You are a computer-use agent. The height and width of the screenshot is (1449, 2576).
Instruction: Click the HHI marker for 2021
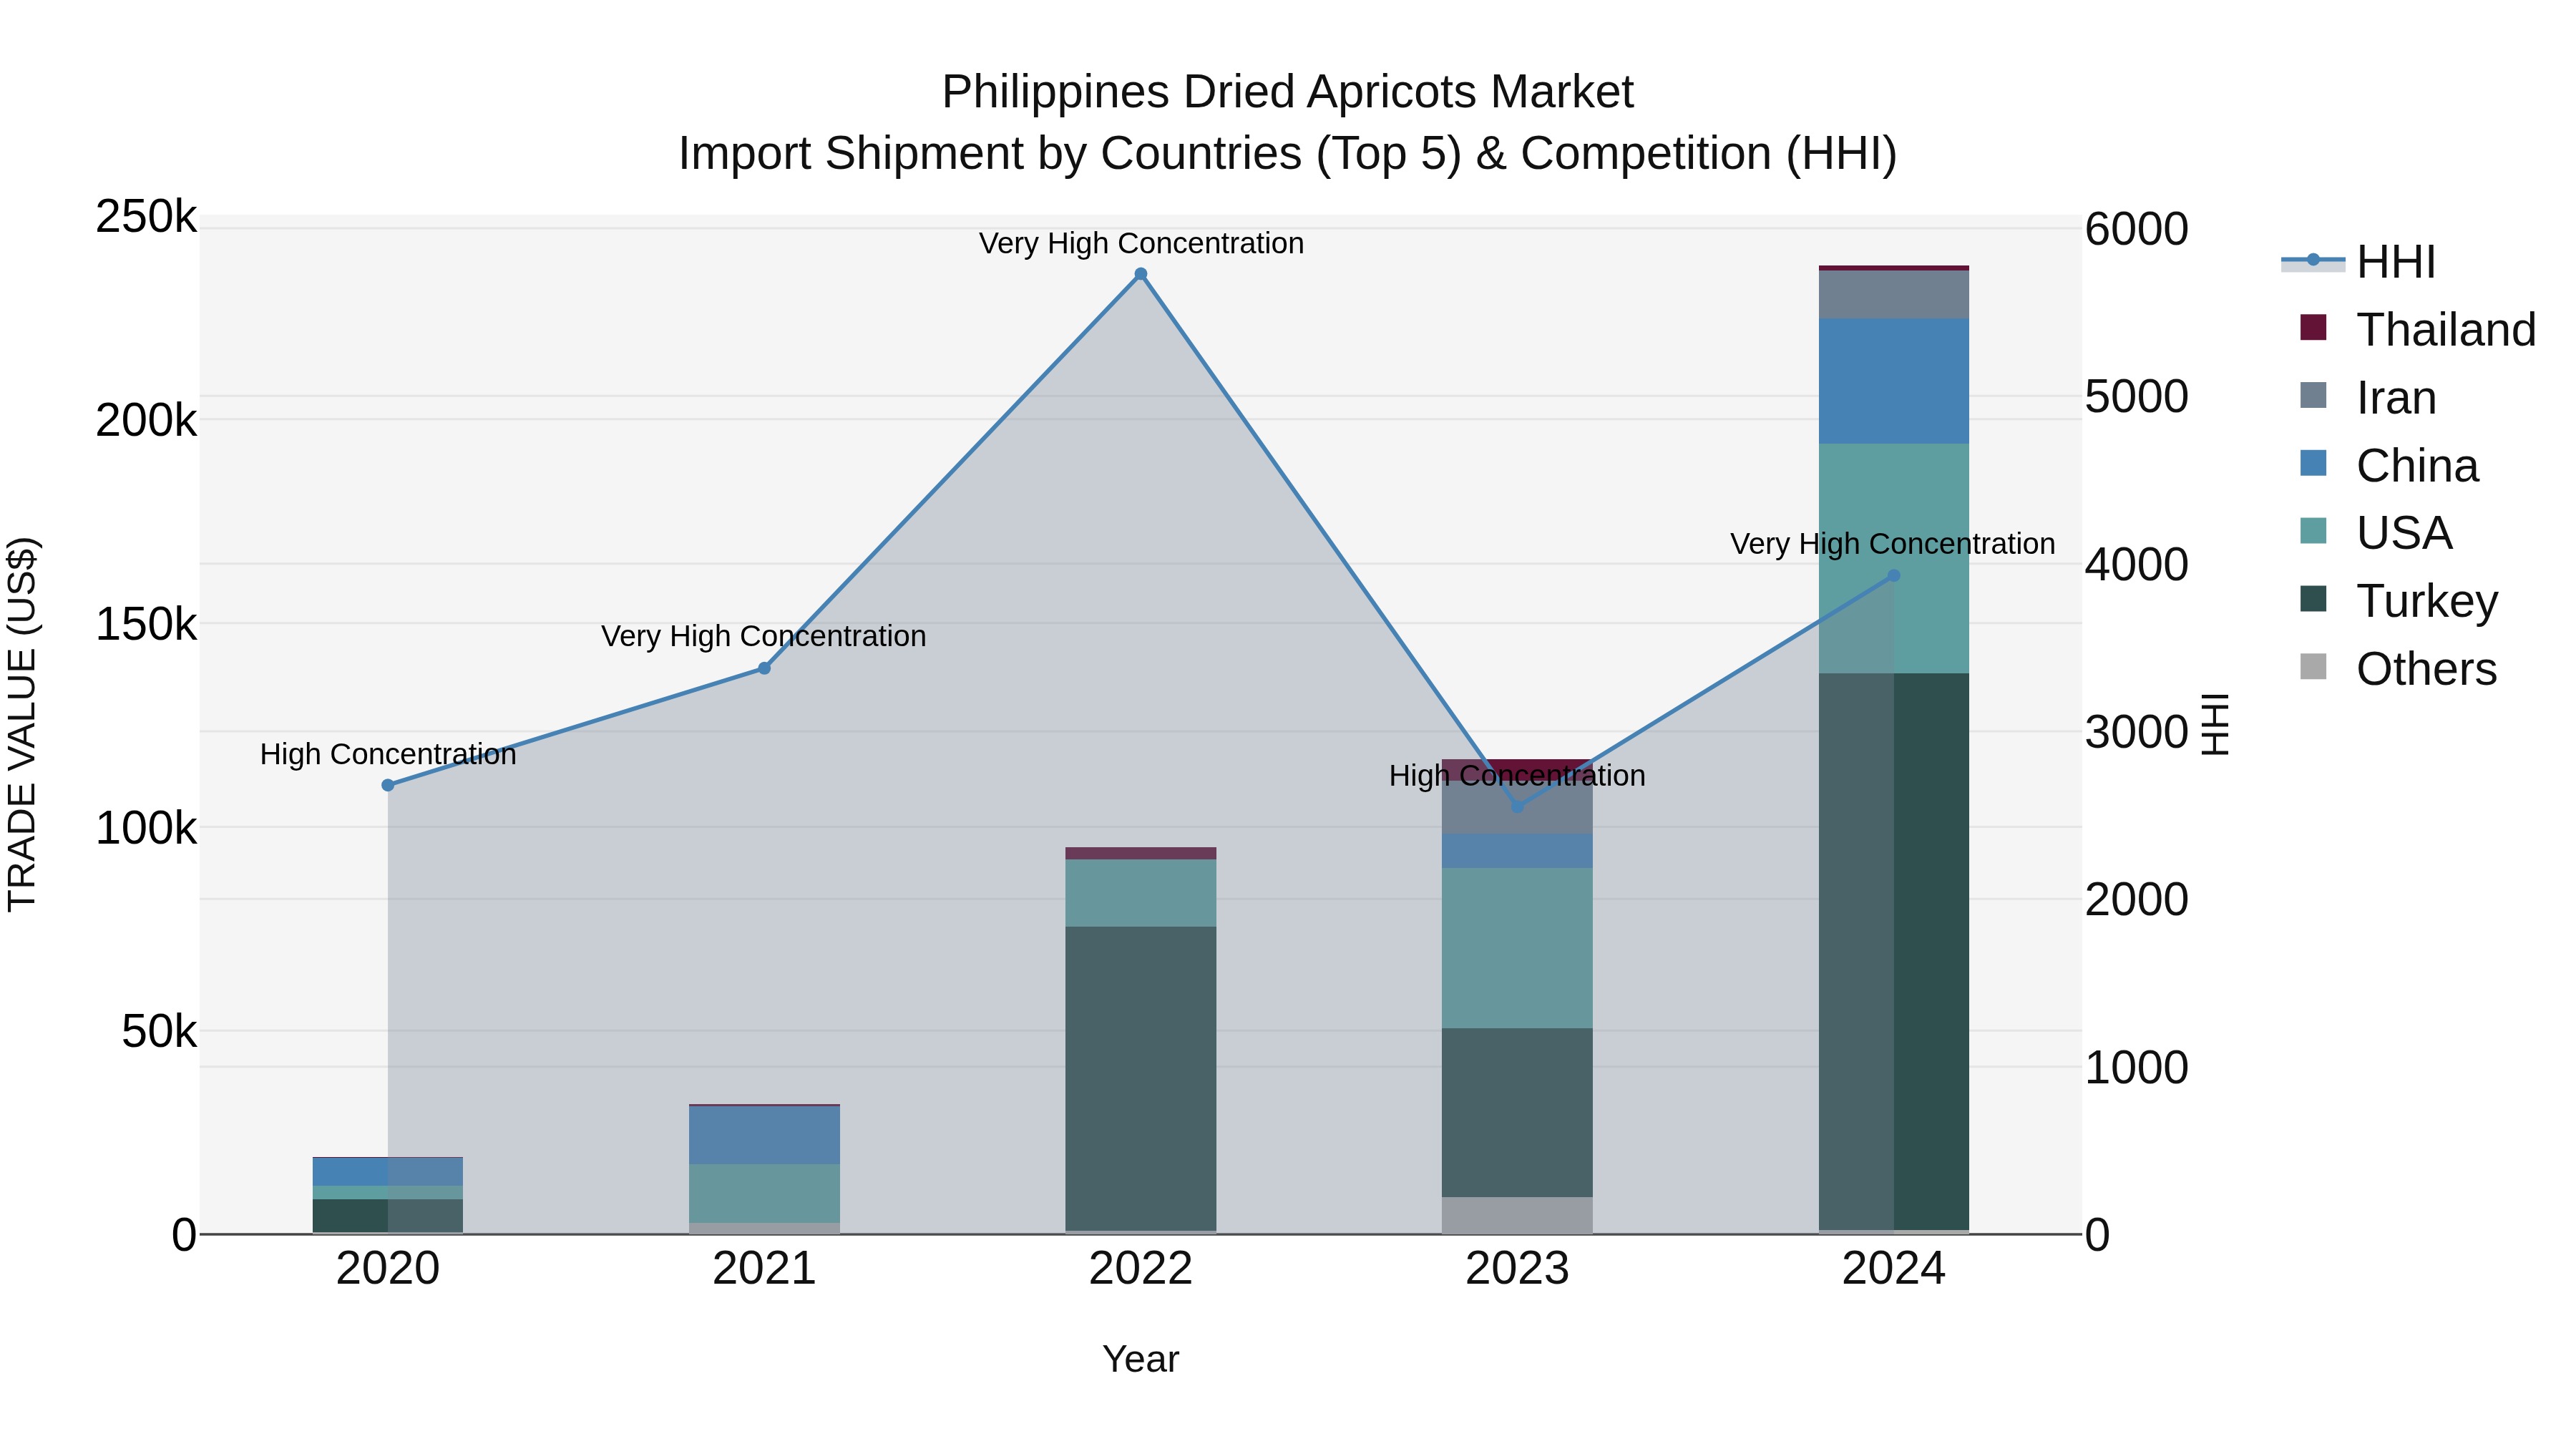[x=764, y=668]
